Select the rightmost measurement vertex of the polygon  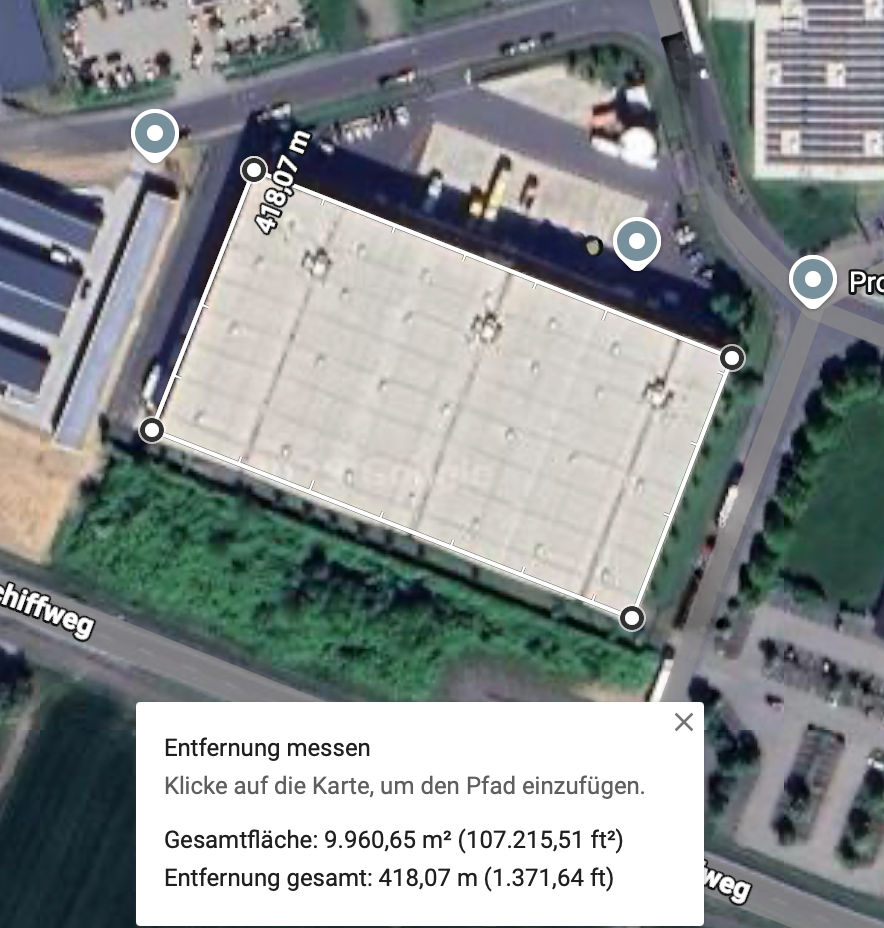733,358
